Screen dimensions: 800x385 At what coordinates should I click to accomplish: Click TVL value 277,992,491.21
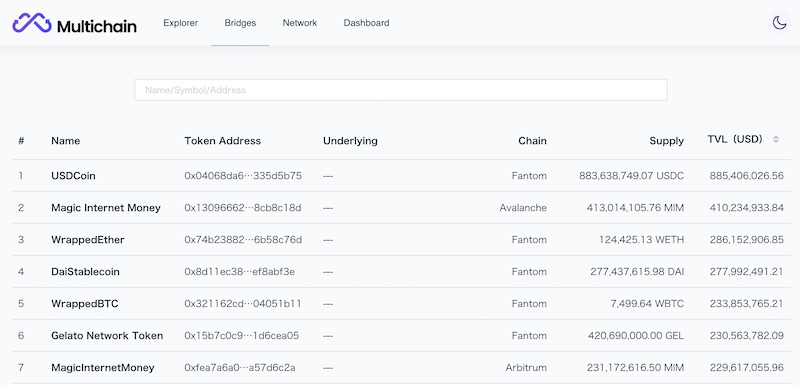[746, 272]
